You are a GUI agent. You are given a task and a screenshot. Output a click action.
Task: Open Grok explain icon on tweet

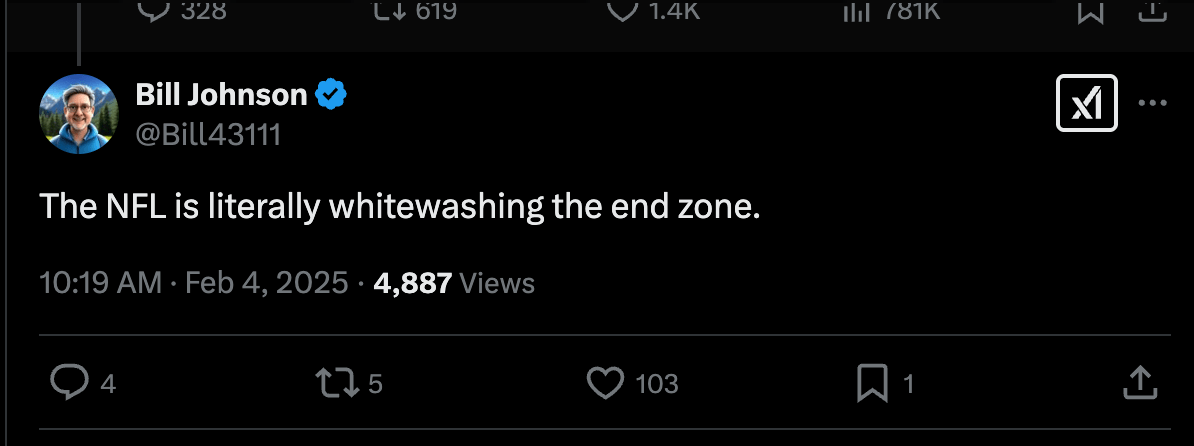coord(1086,103)
